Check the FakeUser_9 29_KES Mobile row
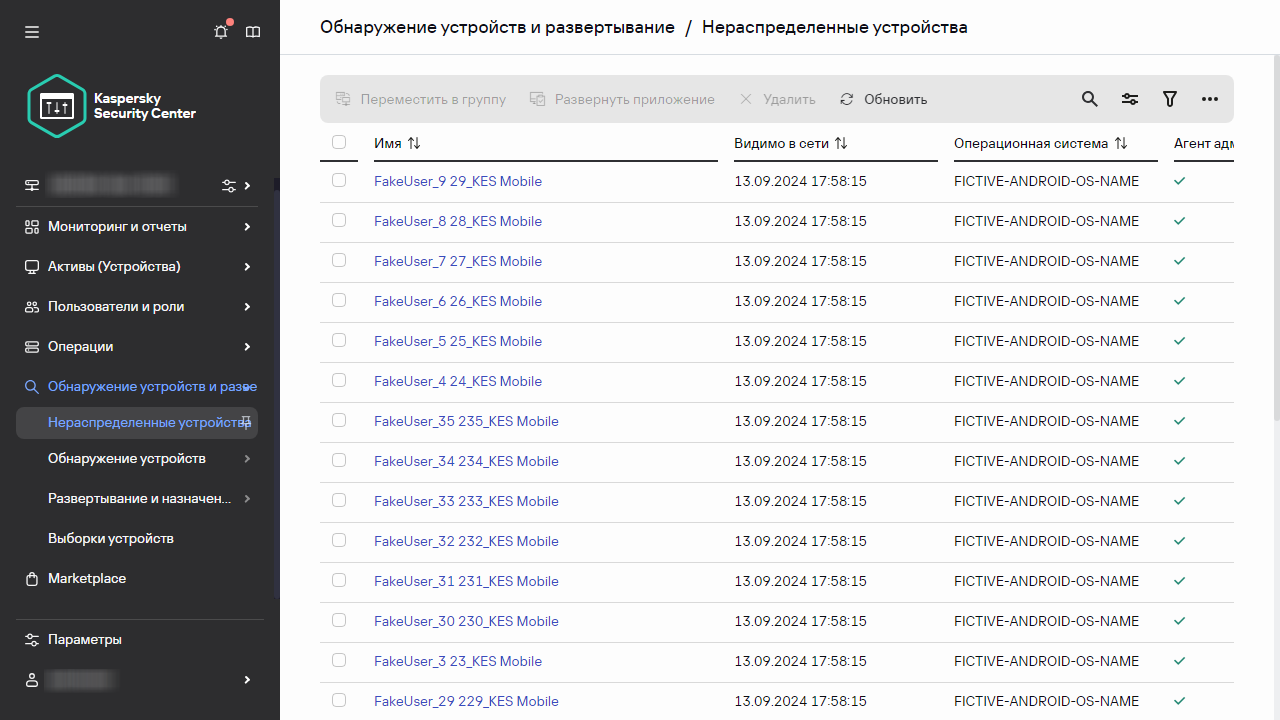The image size is (1280, 720). [x=339, y=180]
